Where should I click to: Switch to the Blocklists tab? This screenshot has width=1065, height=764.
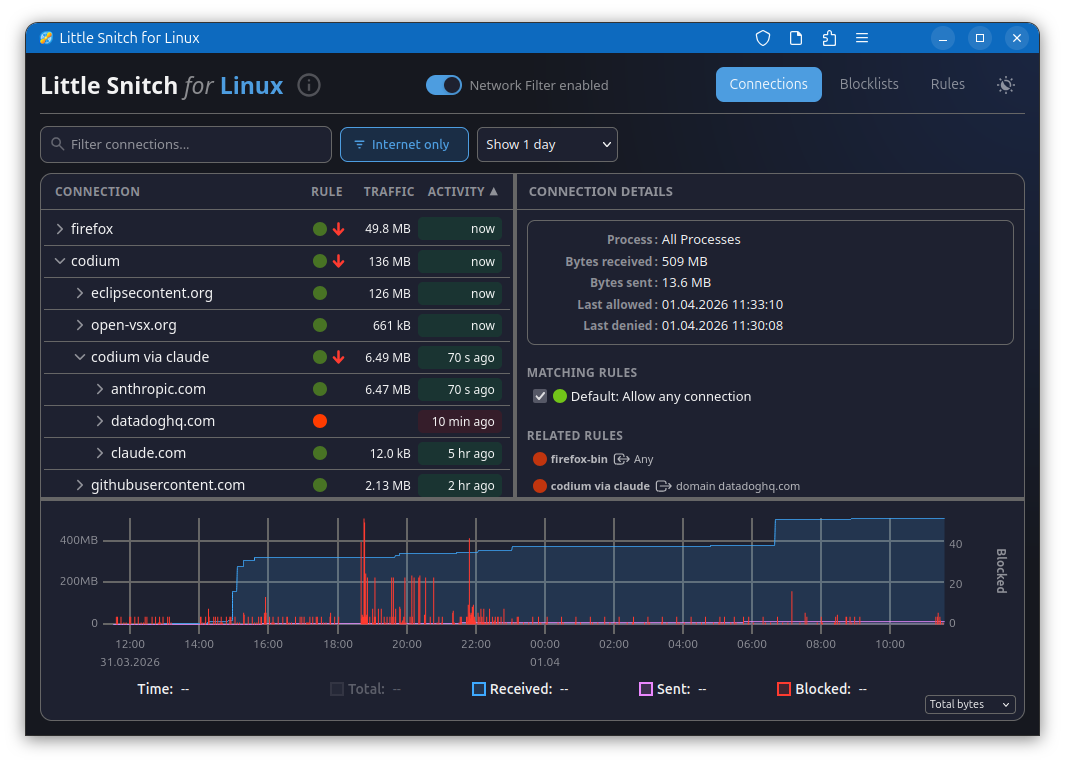[868, 84]
